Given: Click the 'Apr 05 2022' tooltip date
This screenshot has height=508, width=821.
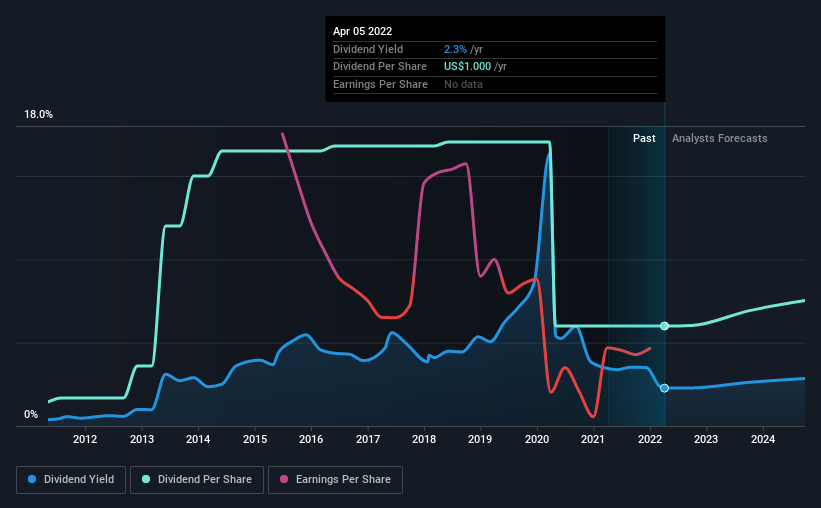Looking at the screenshot, I should tap(362, 31).
